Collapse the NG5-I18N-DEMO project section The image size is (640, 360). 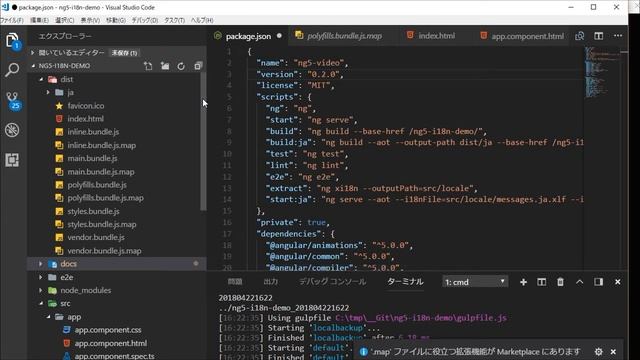coord(33,66)
